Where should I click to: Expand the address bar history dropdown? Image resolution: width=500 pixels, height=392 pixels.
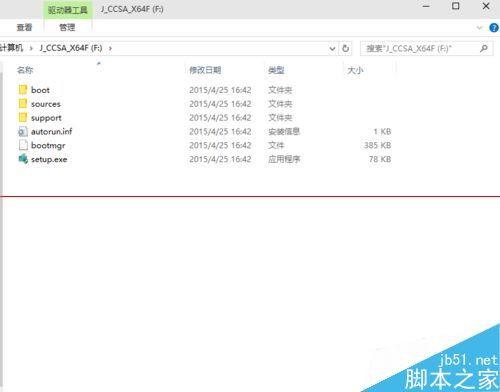[x=332, y=49]
